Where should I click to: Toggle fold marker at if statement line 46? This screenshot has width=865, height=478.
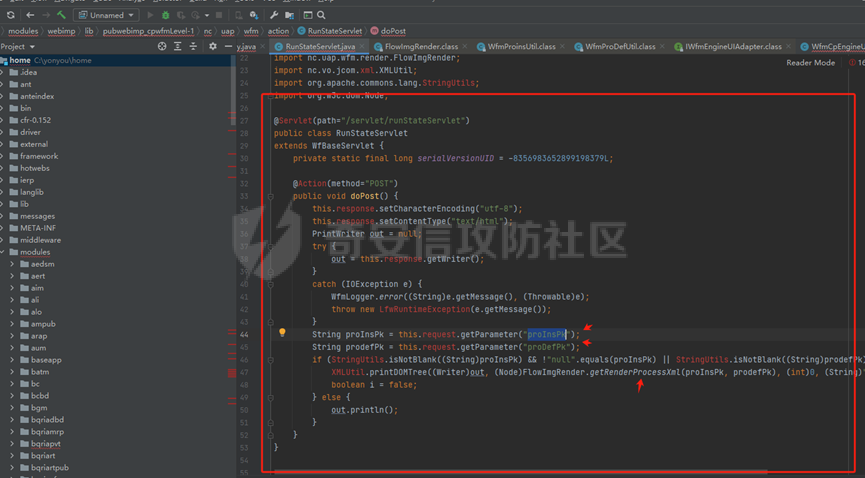pos(270,360)
